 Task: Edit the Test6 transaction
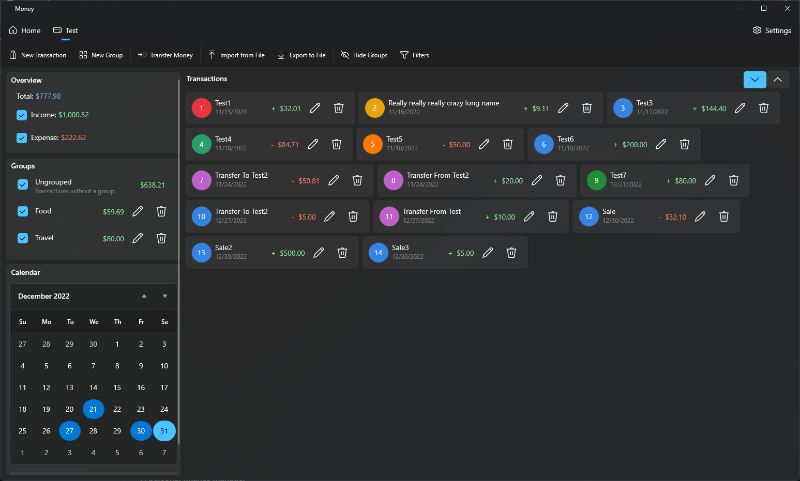click(661, 144)
